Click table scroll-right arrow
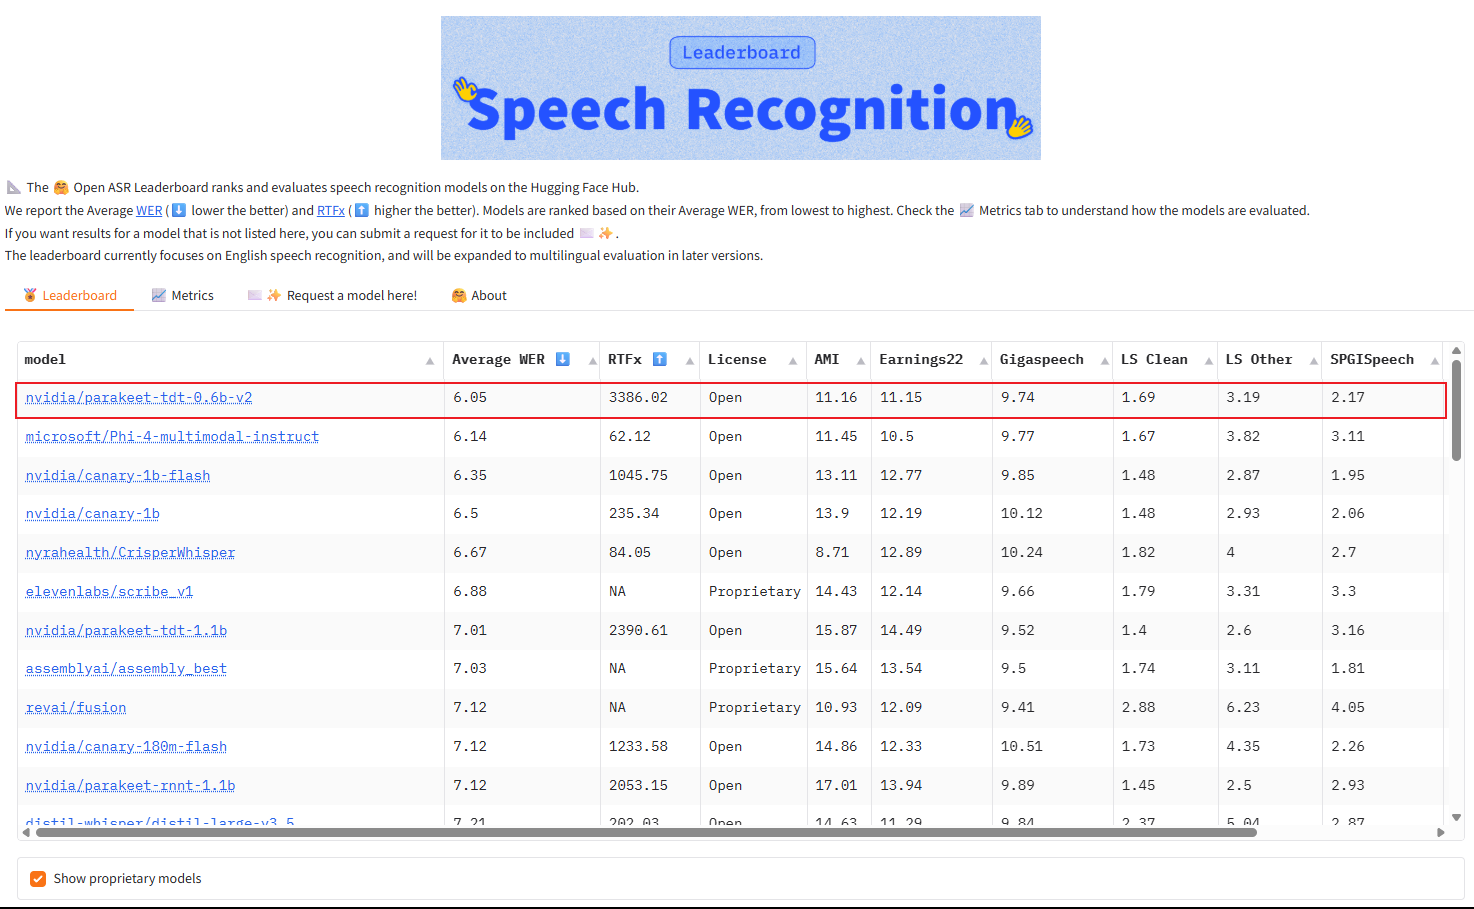 click(1441, 832)
